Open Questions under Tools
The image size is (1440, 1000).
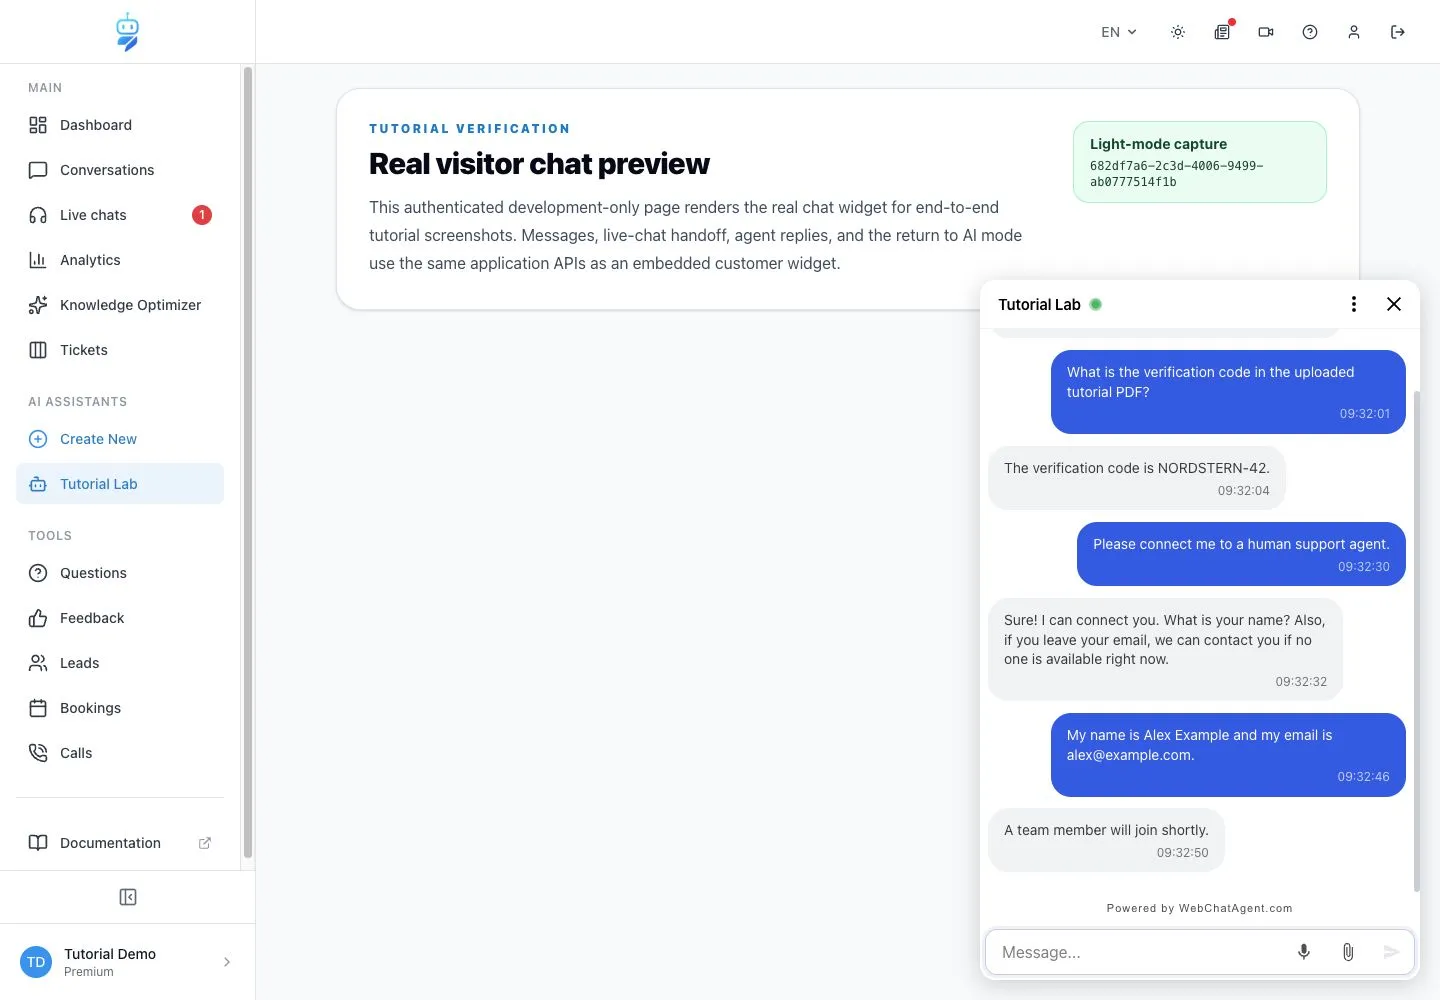[x=120, y=573]
